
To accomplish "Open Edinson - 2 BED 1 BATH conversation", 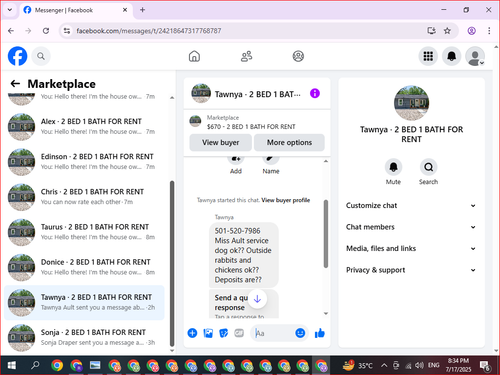I will [84, 161].
